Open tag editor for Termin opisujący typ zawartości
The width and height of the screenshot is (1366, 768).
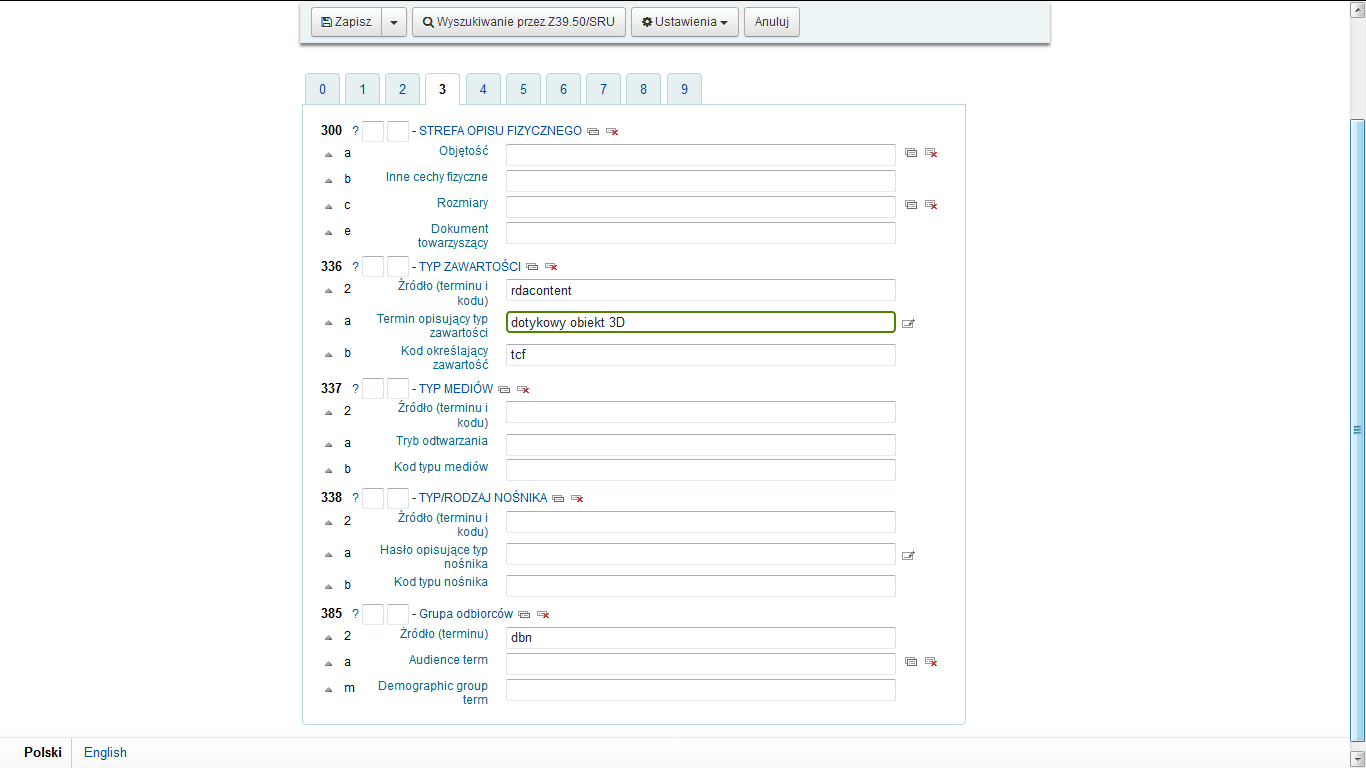[x=908, y=323]
